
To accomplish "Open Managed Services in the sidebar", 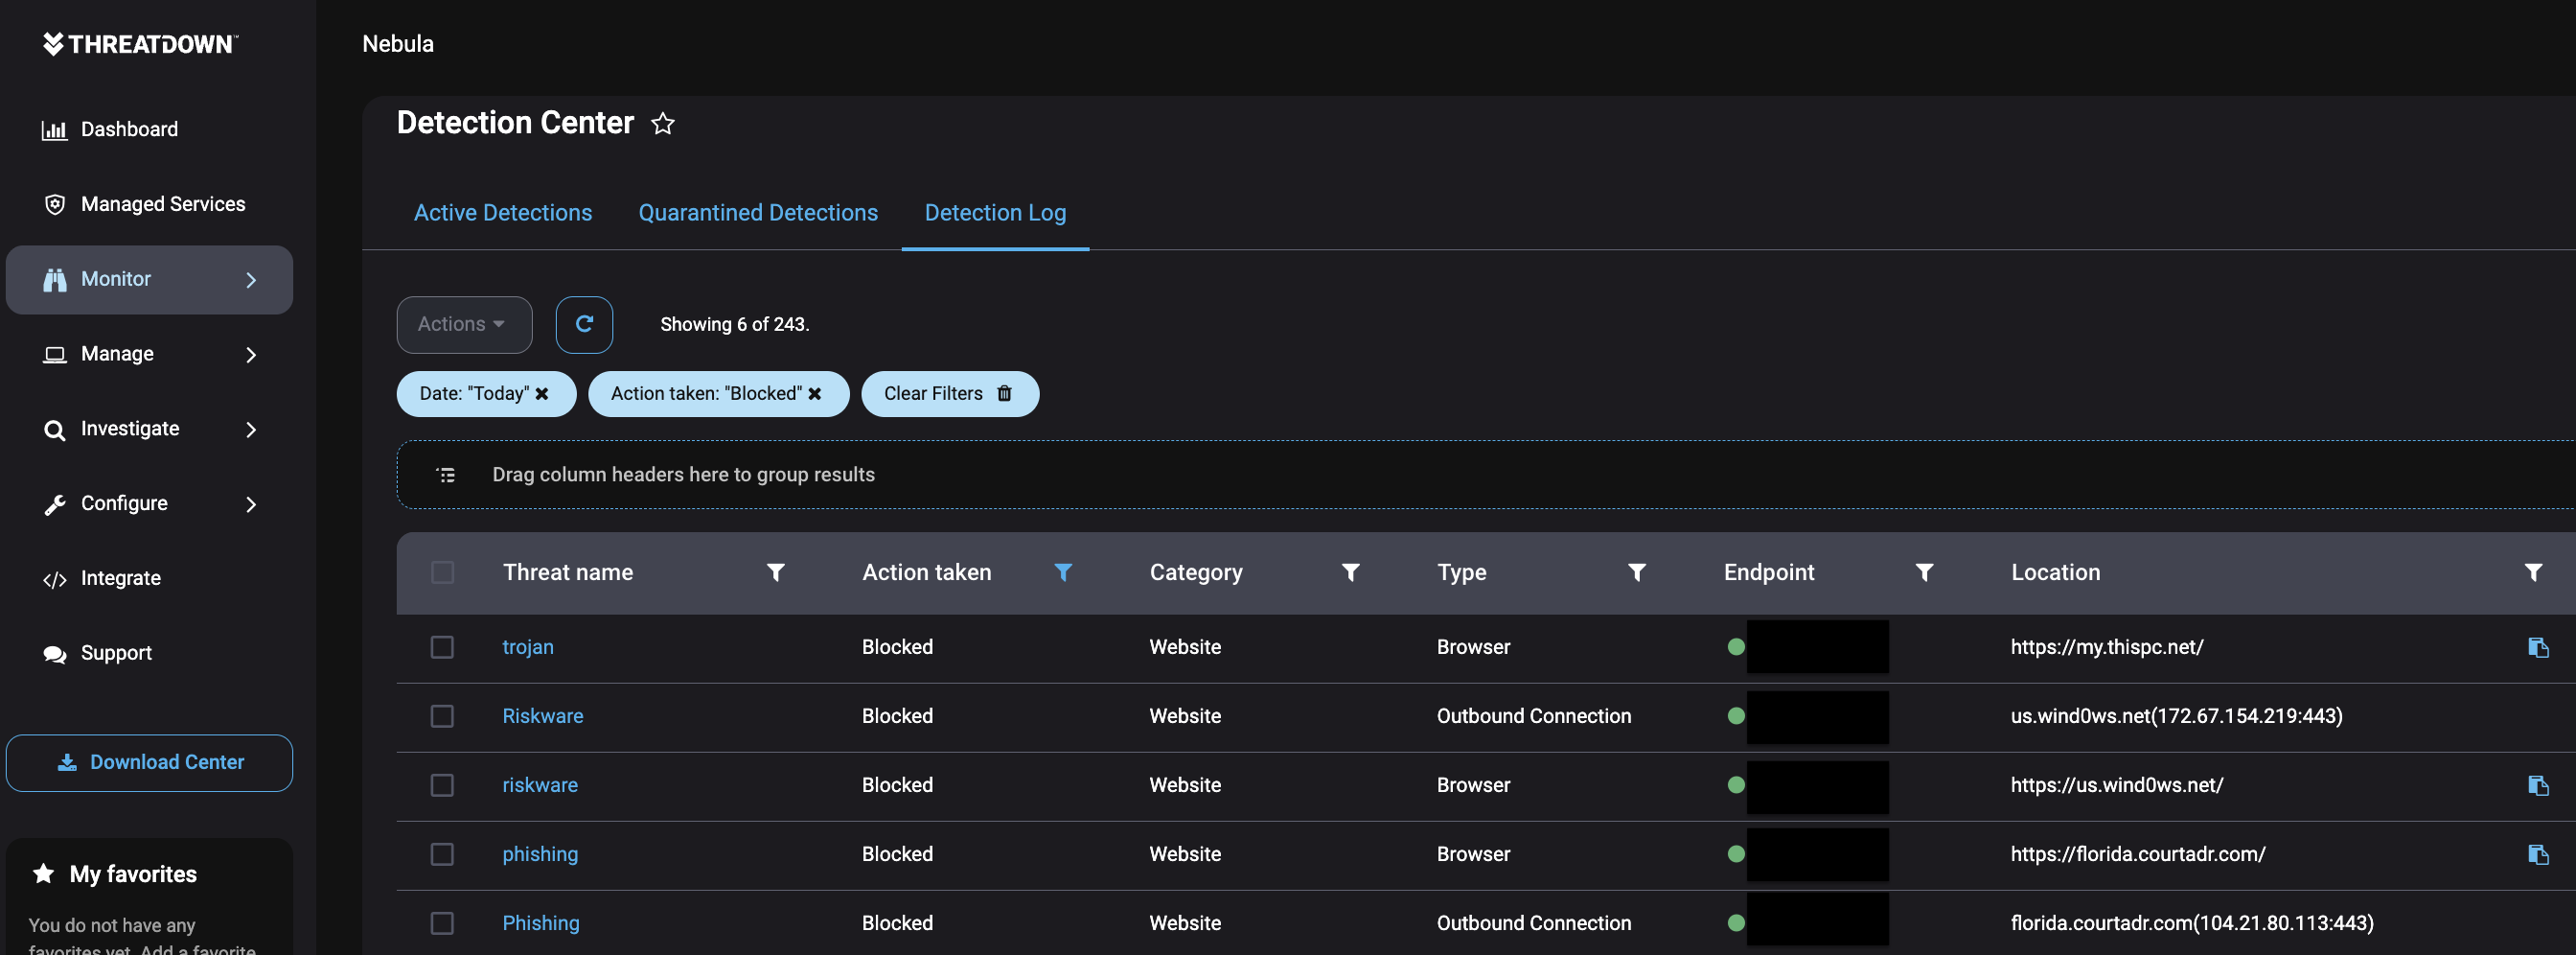I will (149, 204).
